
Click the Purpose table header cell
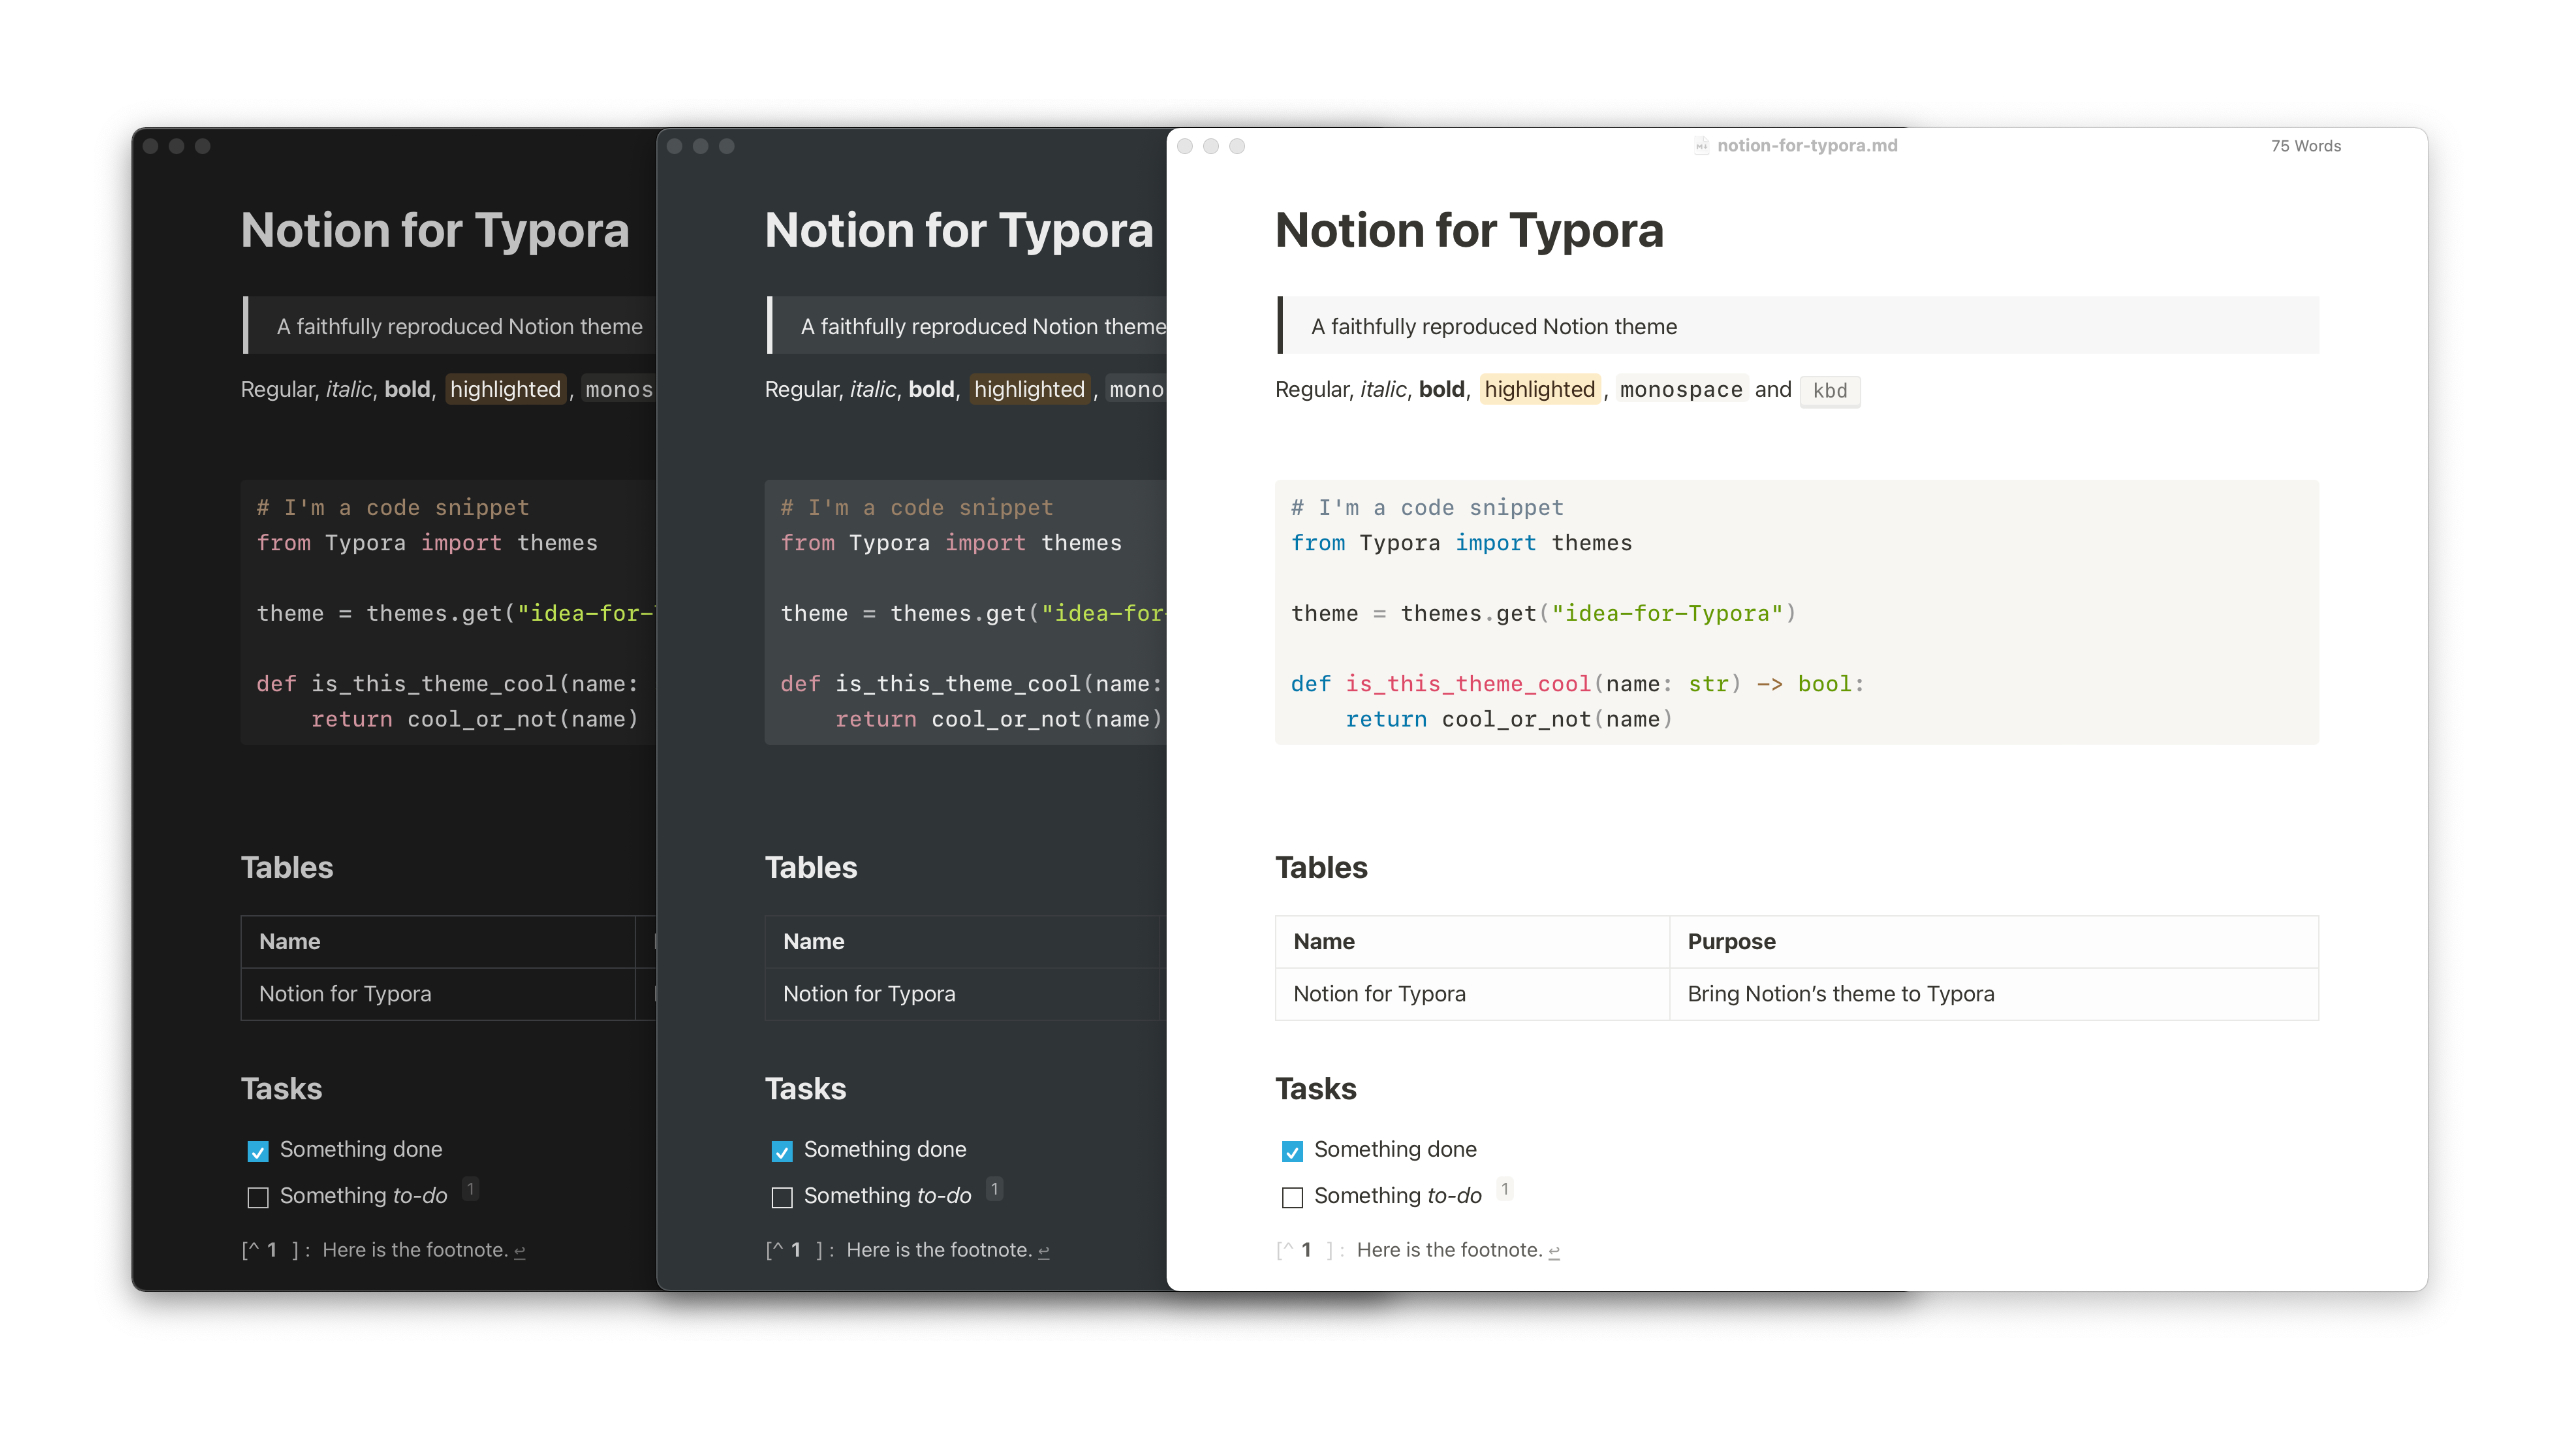(x=1731, y=941)
